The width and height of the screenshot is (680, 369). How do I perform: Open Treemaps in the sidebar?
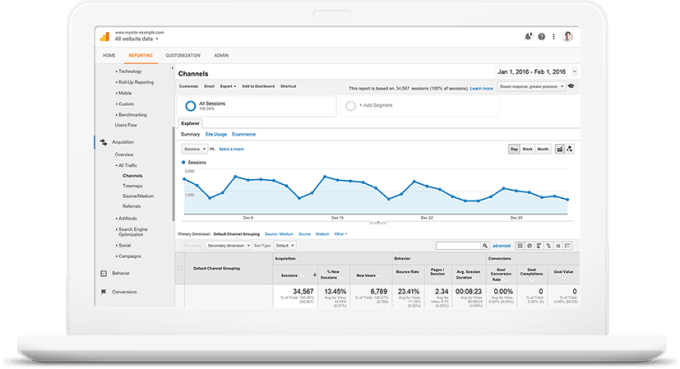133,186
